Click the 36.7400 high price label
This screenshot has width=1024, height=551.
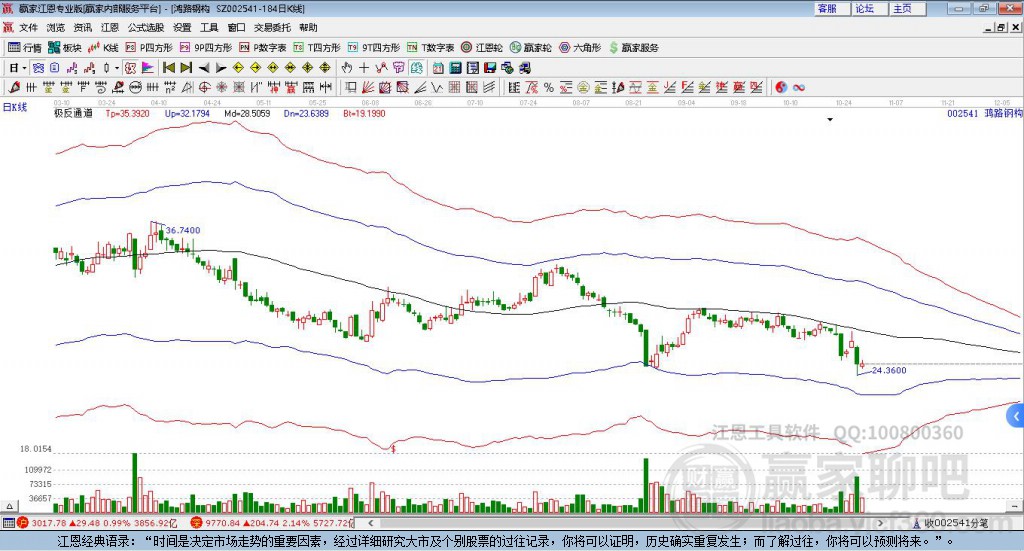pos(182,230)
